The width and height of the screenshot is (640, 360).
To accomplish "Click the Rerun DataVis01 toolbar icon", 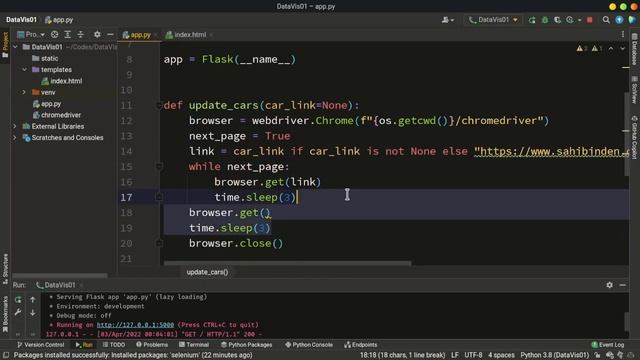I will tap(532, 20).
